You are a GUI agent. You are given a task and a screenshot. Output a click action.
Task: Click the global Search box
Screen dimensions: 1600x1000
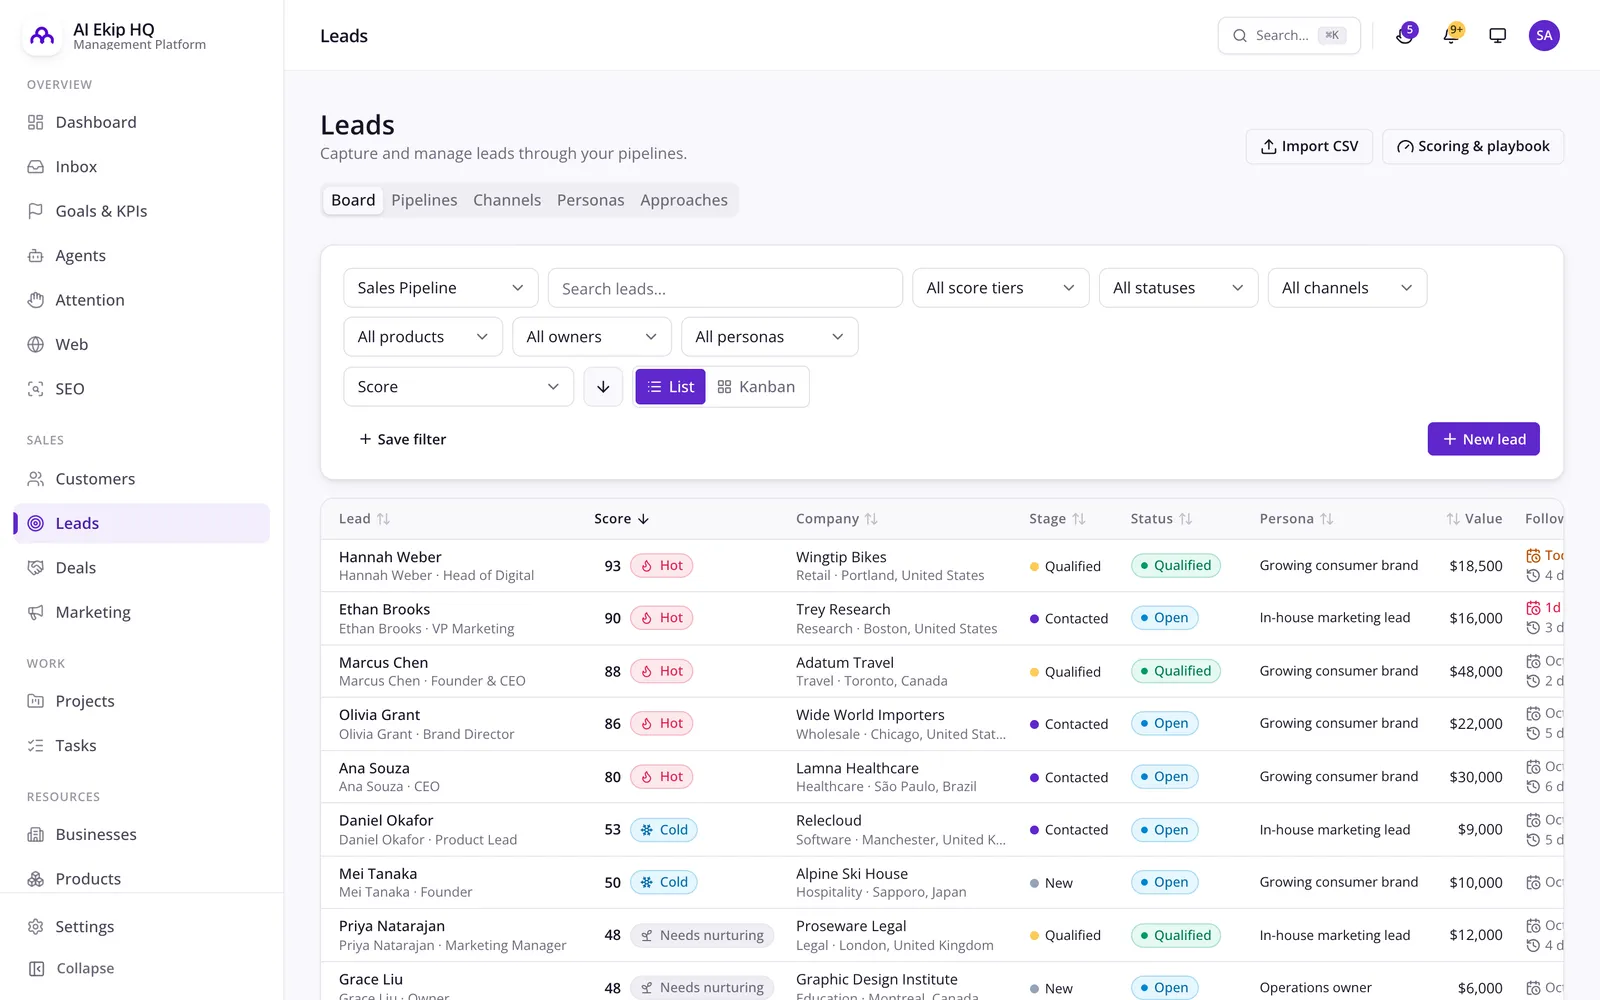[x=1289, y=36]
